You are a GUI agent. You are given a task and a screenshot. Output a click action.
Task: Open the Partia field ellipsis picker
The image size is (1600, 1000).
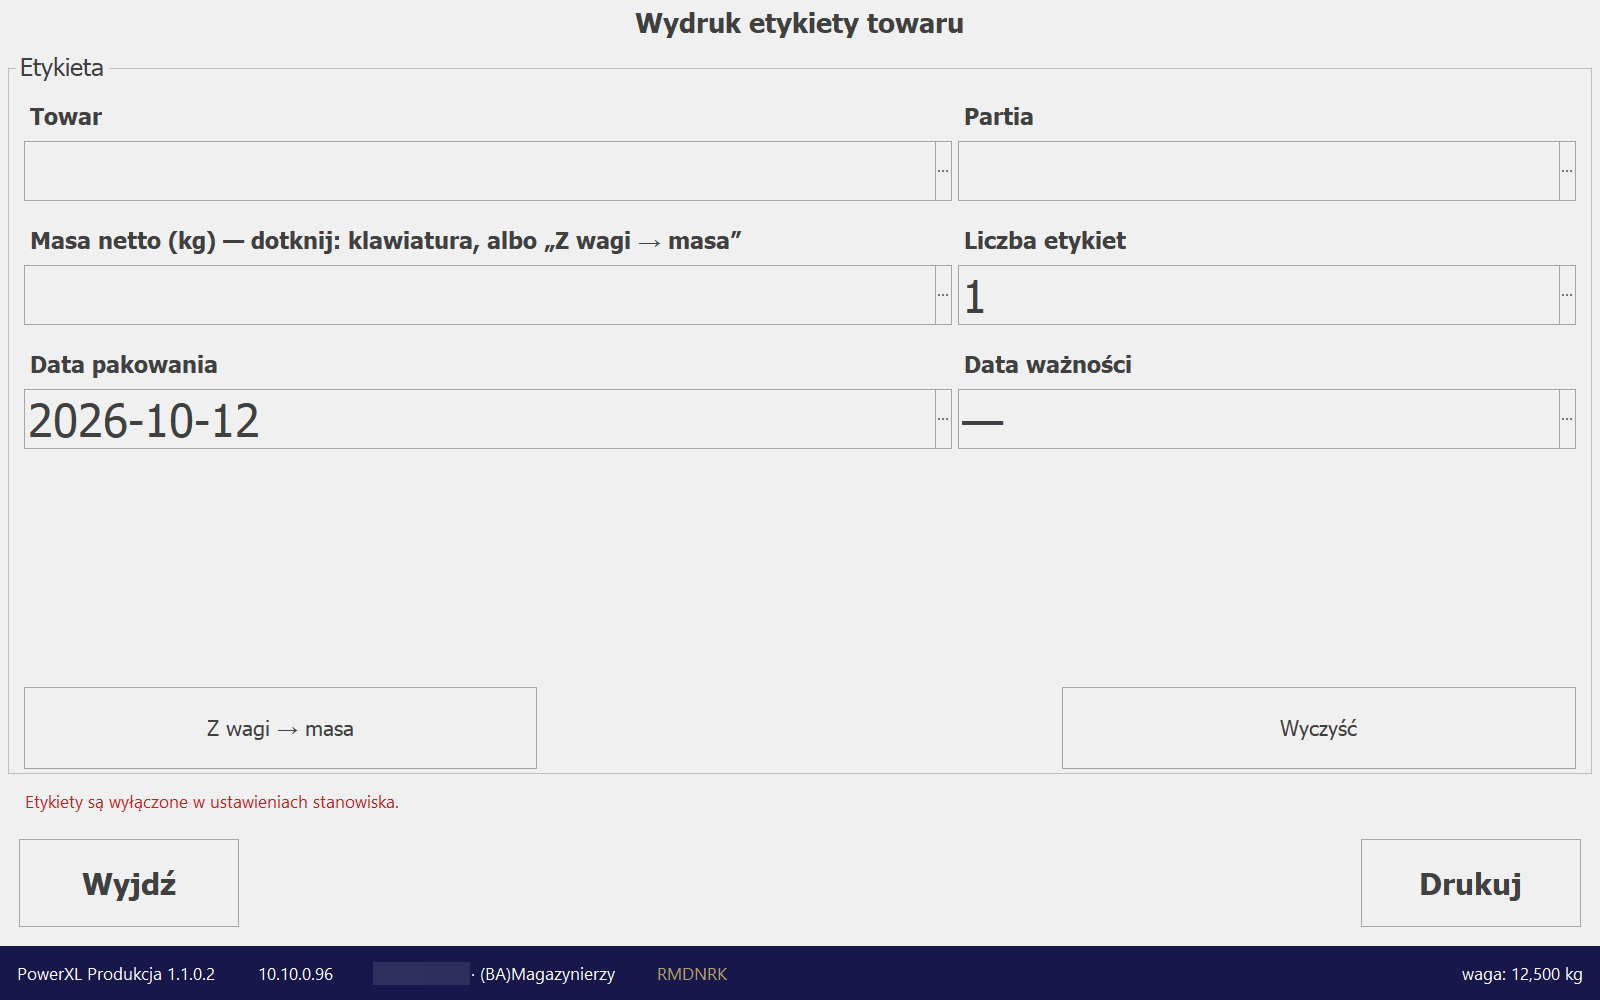click(1567, 171)
